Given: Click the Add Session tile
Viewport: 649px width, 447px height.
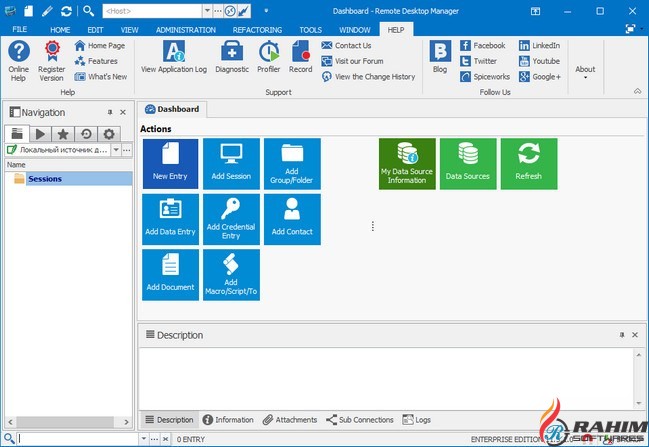Looking at the screenshot, I should pos(231,164).
